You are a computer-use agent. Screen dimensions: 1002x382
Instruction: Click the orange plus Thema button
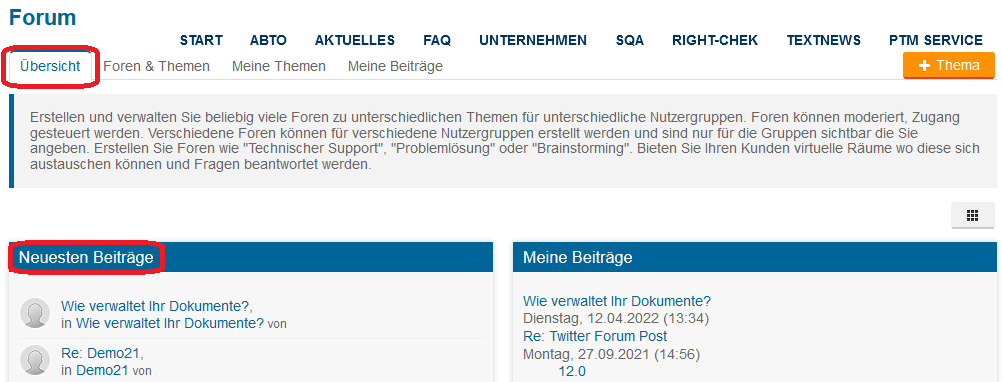click(x=949, y=65)
